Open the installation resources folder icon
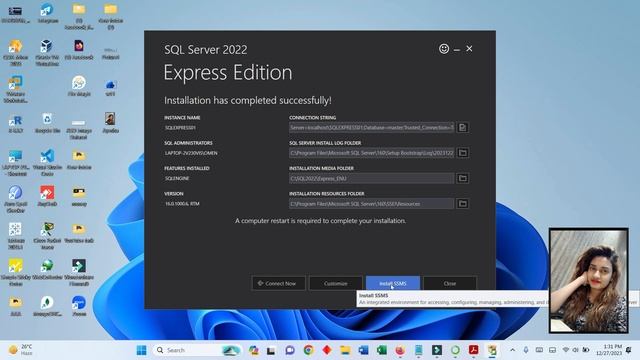This screenshot has width=640, height=360. tap(462, 203)
